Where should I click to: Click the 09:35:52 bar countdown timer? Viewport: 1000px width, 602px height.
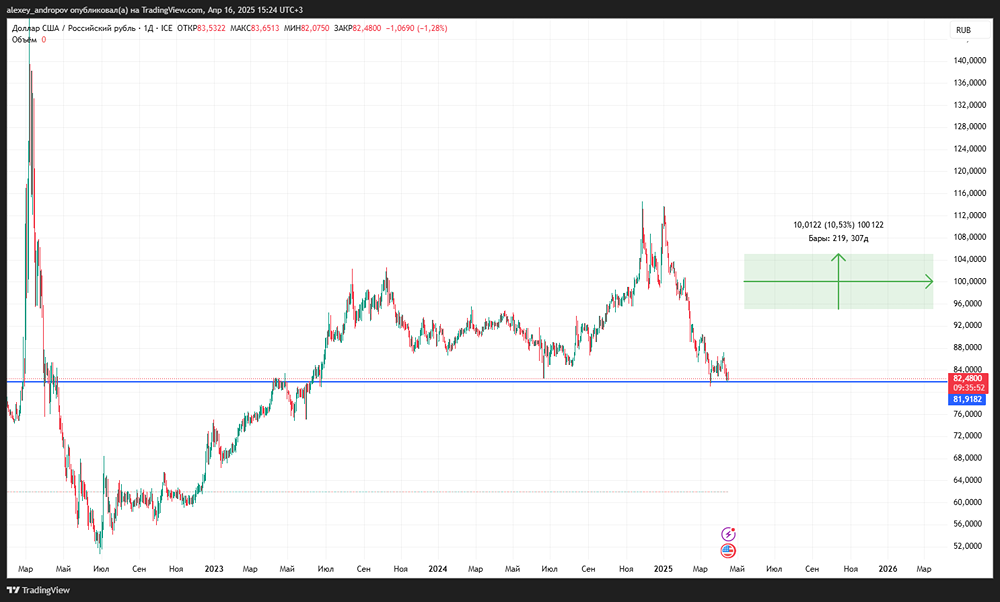coord(968,388)
